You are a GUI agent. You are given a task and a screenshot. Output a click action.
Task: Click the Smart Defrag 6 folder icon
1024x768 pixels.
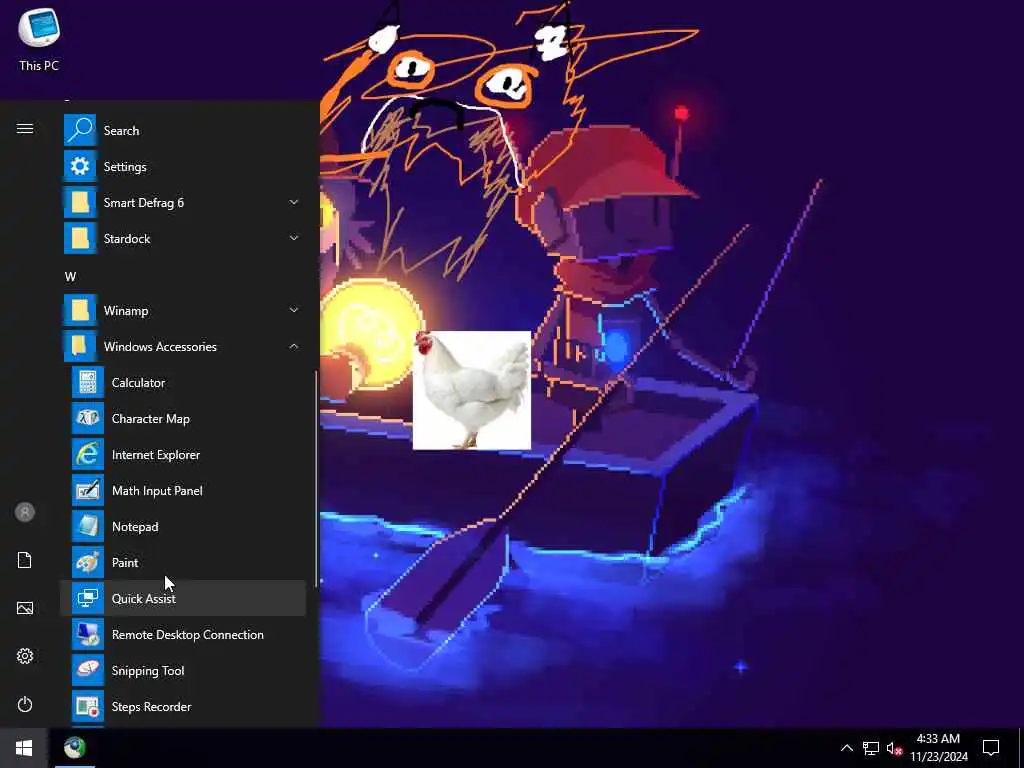[80, 202]
